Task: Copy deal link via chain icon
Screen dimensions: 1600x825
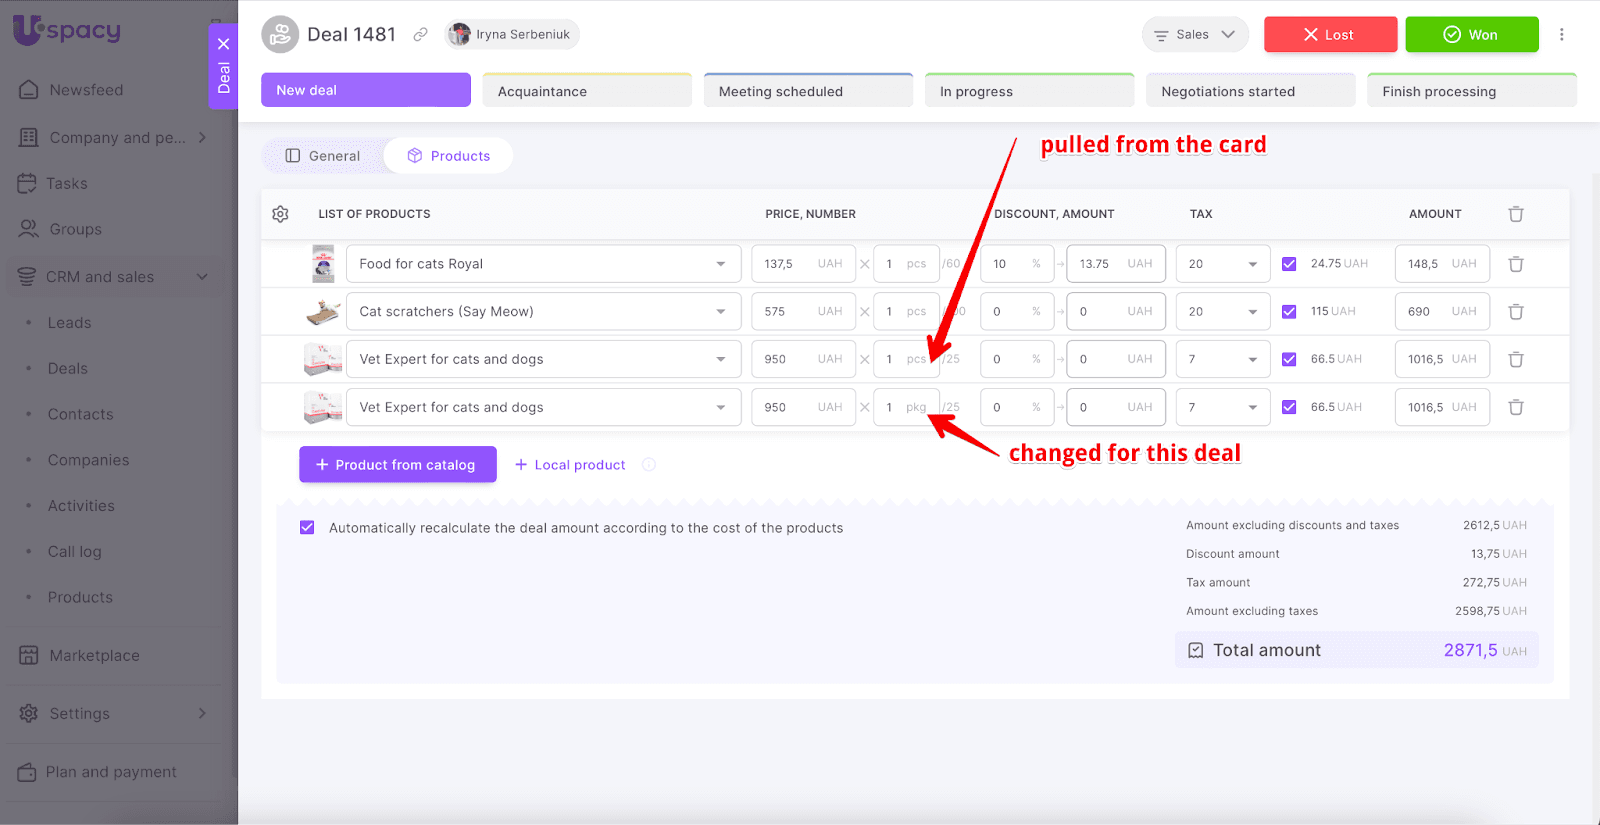Action: (421, 35)
